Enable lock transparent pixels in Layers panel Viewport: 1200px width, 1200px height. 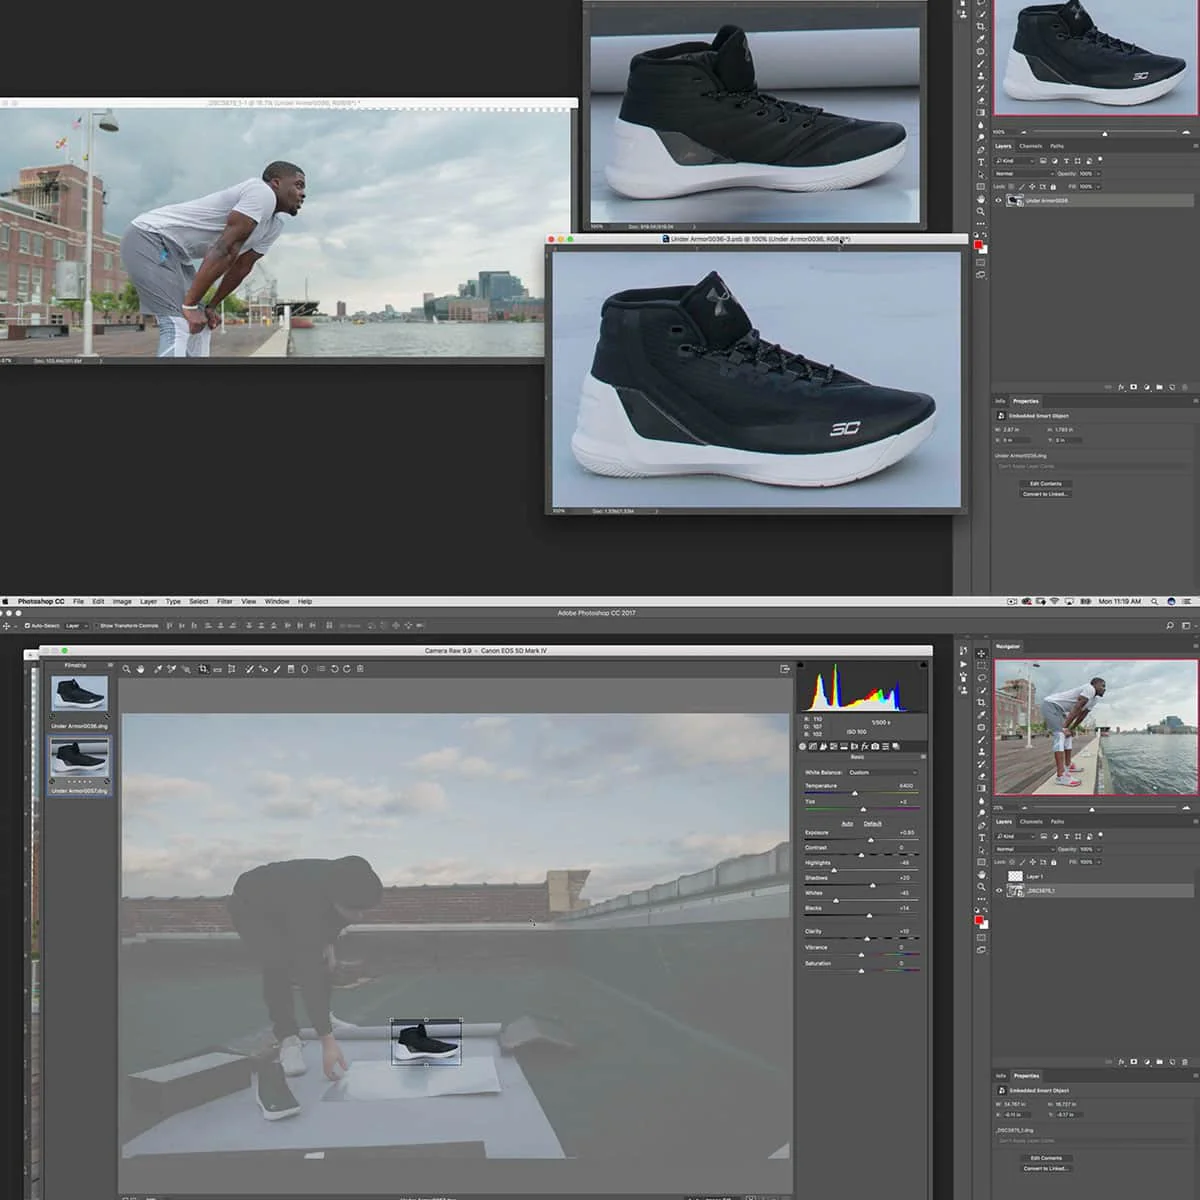pyautogui.click(x=1011, y=862)
